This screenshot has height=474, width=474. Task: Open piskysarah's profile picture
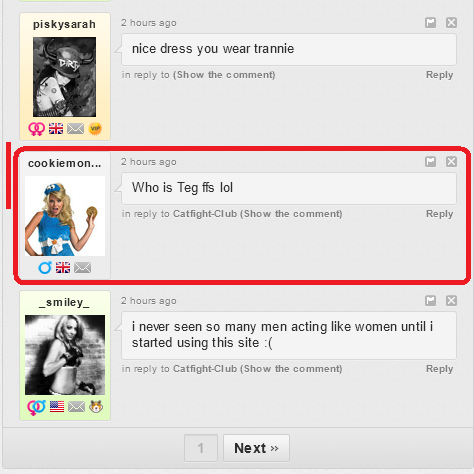pyautogui.click(x=64, y=77)
